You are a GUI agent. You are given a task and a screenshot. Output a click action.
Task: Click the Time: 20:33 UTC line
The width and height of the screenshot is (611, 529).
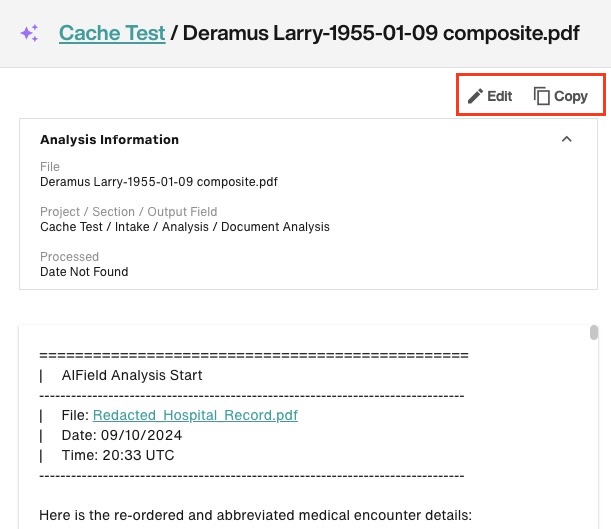click(x=118, y=455)
